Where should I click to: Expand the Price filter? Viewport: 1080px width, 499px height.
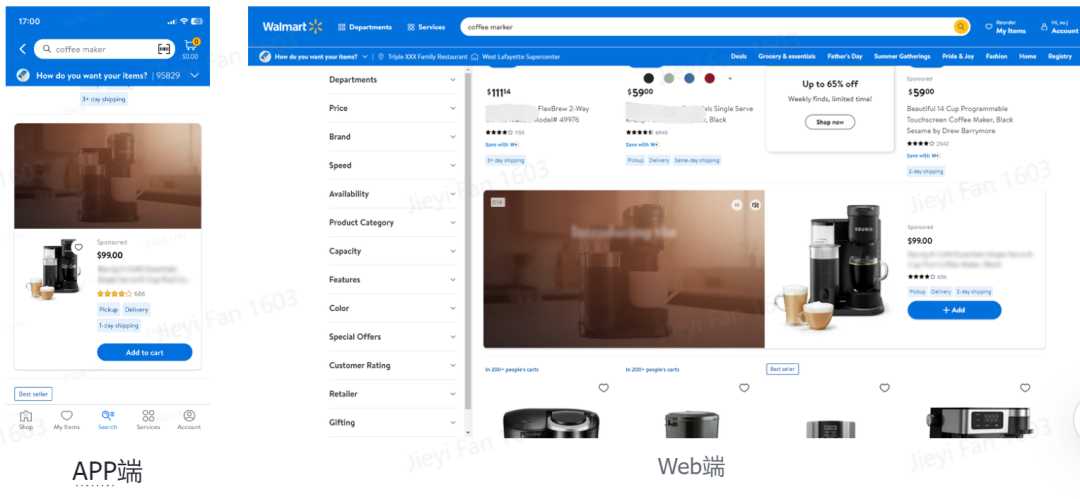[x=392, y=108]
